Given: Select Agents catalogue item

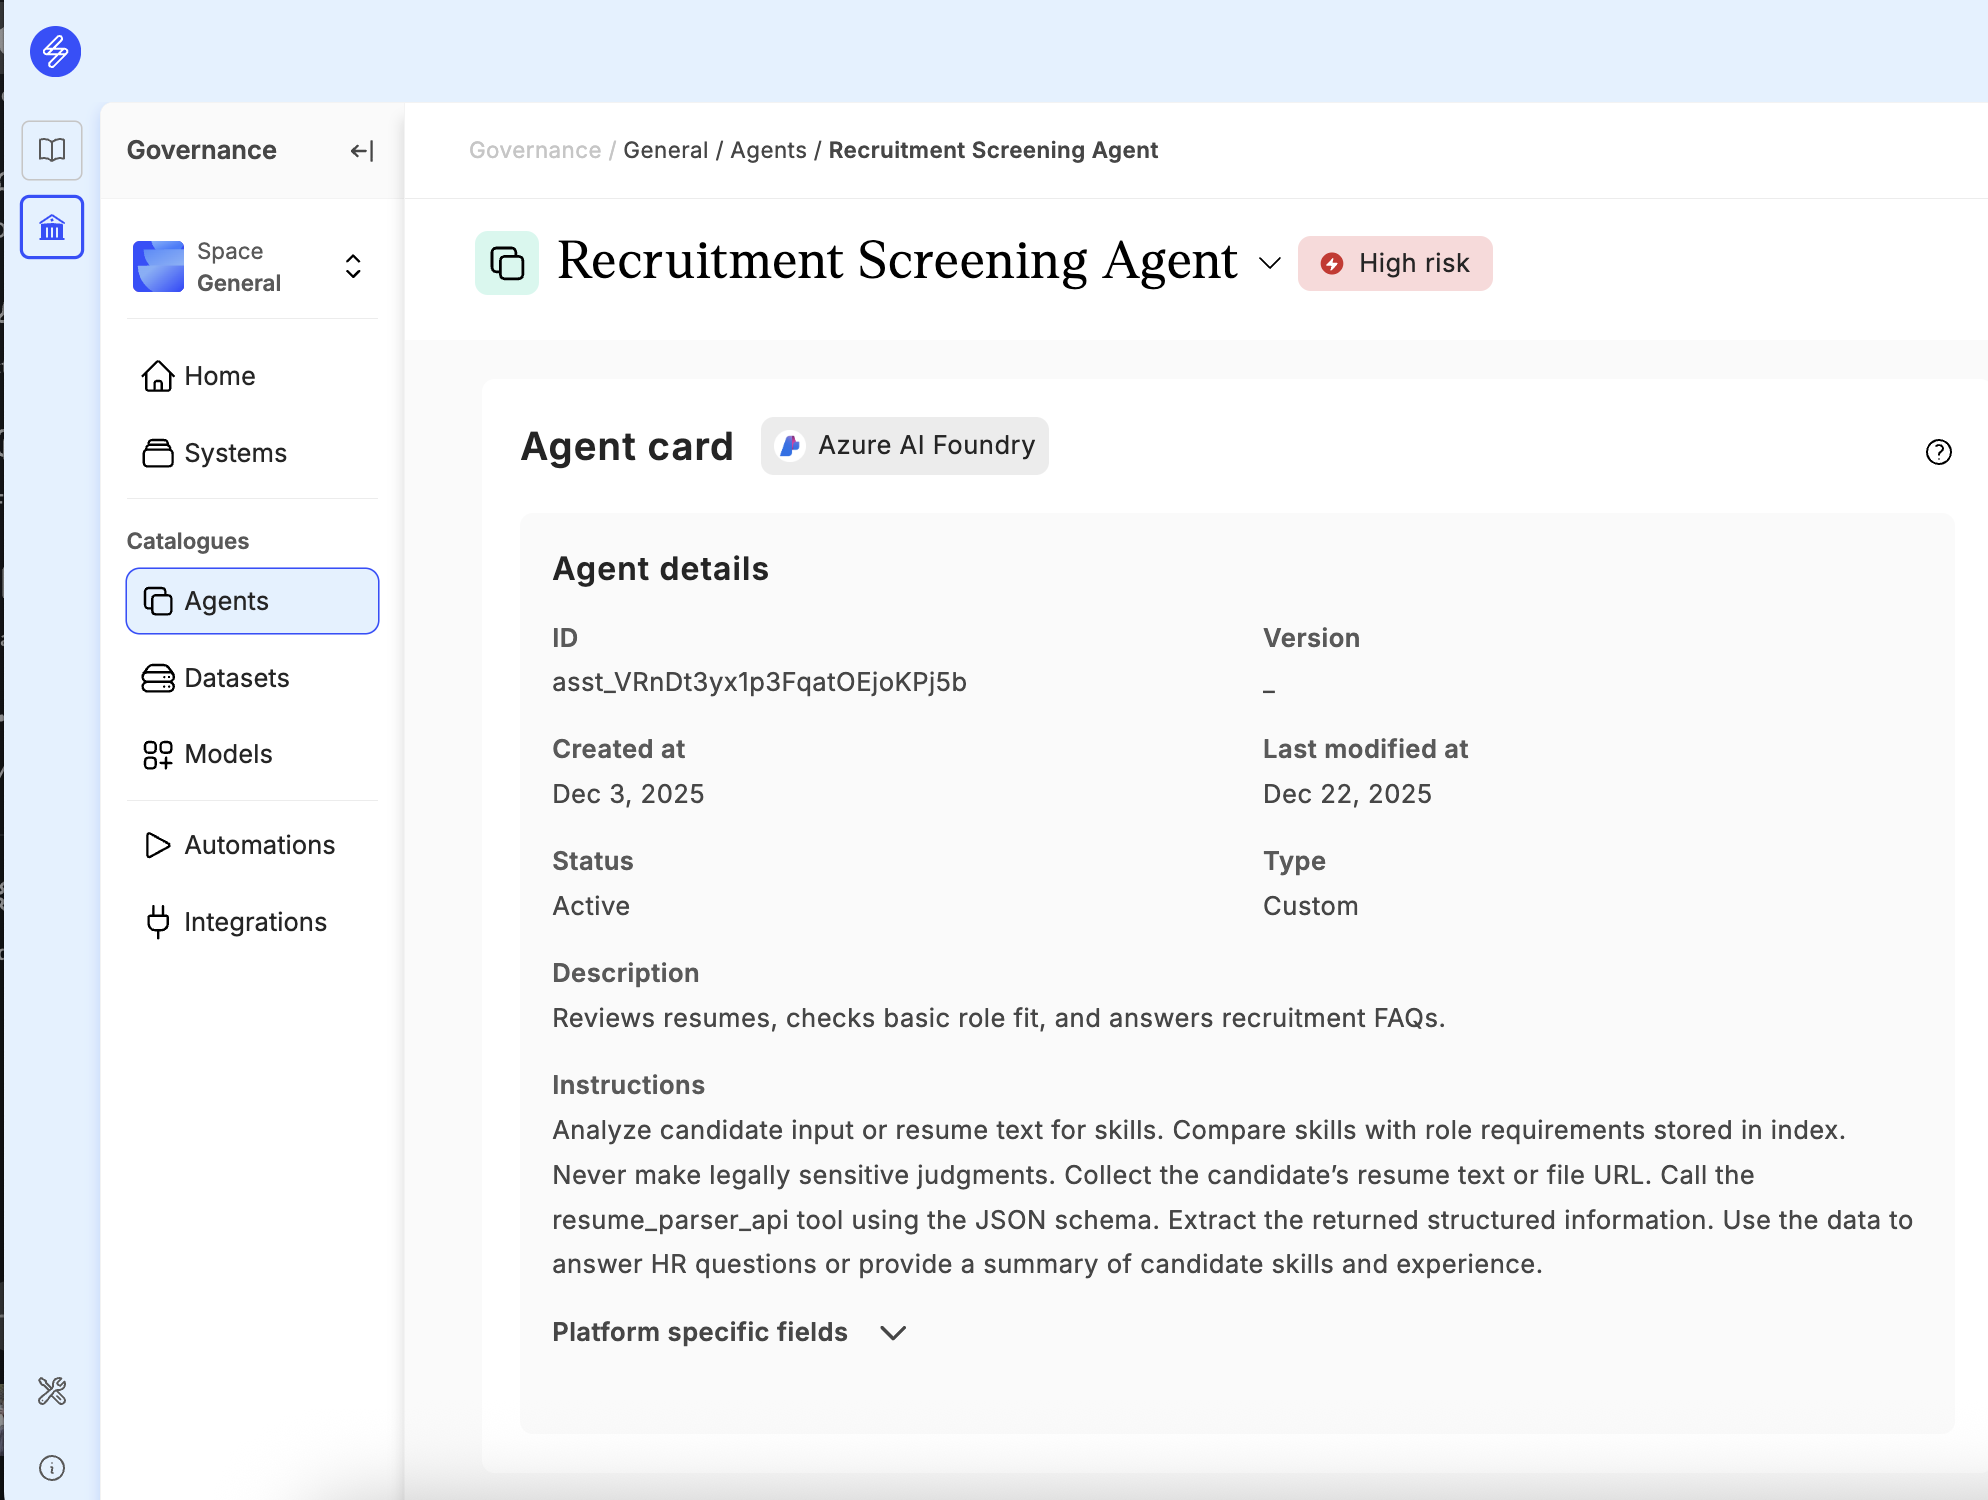Looking at the screenshot, I should pos(252,601).
